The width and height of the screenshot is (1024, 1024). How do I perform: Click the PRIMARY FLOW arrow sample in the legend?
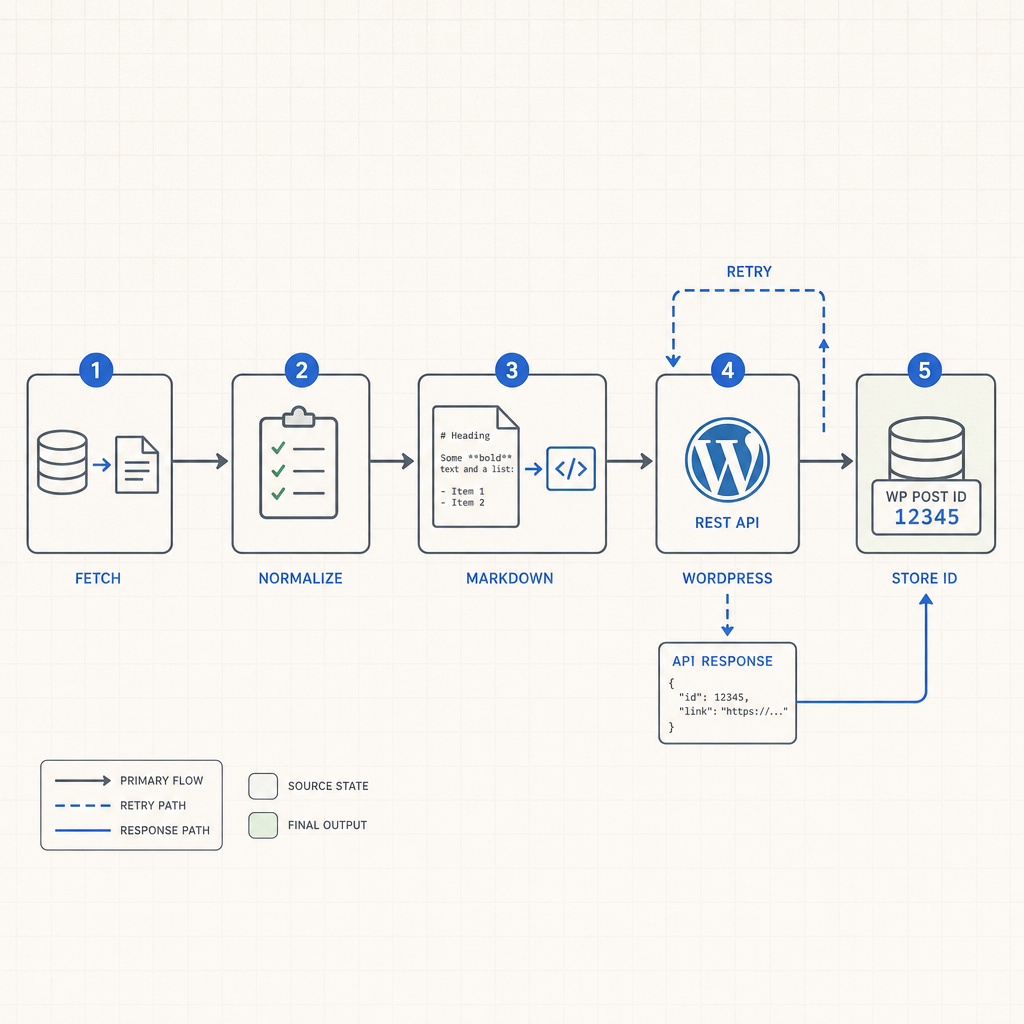tap(83, 780)
